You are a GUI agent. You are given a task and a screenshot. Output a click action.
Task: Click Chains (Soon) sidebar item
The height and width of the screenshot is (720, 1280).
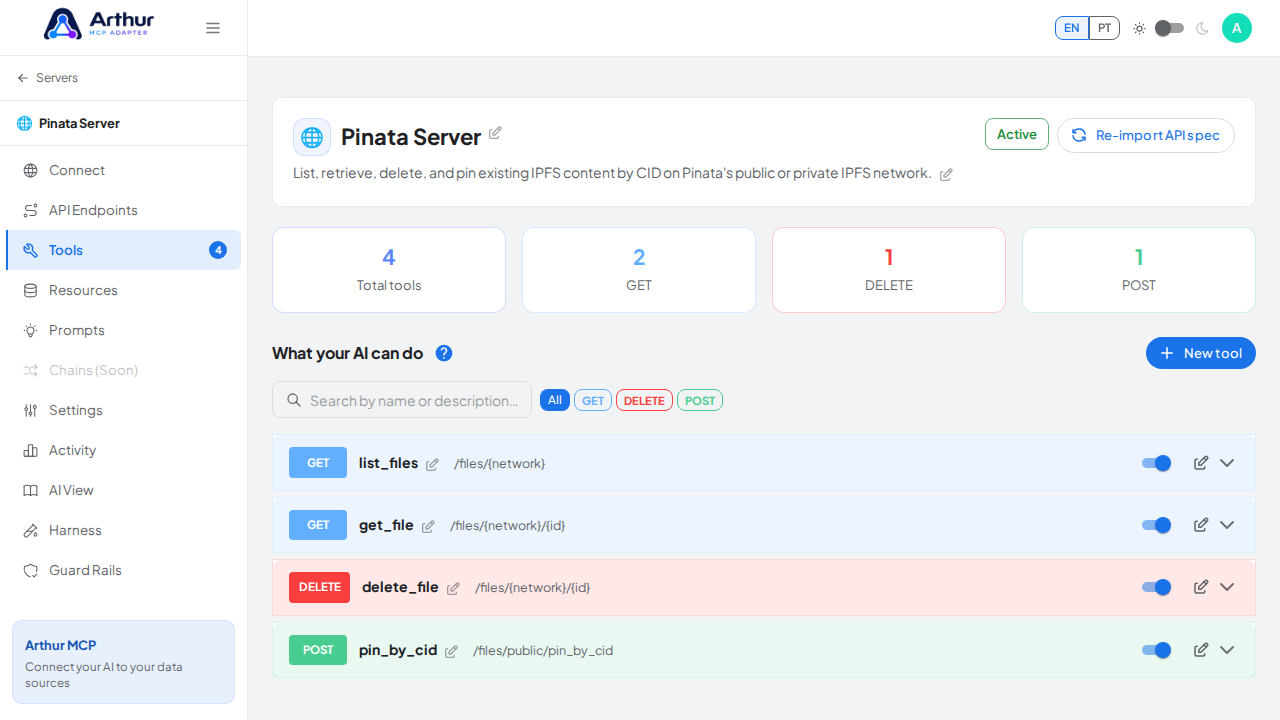coord(124,370)
